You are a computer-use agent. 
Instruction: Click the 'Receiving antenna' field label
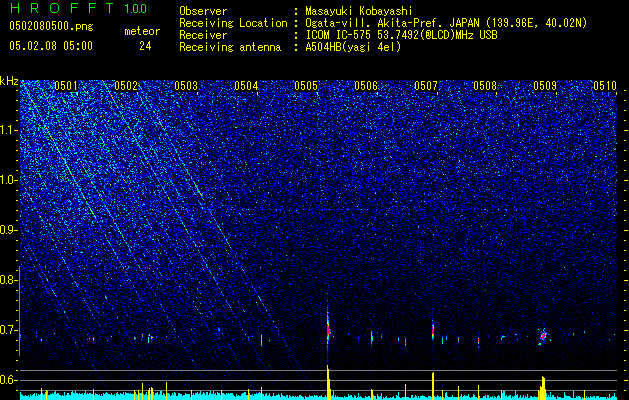pyautogui.click(x=230, y=47)
